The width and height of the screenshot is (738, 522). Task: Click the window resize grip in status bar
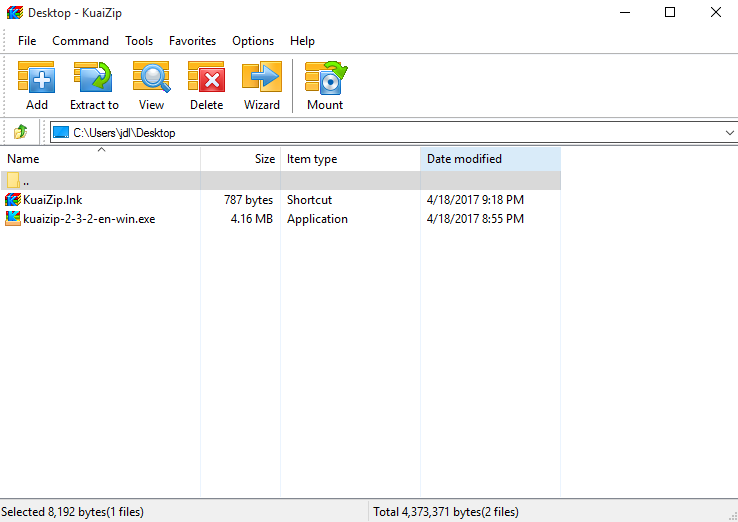coord(732,516)
